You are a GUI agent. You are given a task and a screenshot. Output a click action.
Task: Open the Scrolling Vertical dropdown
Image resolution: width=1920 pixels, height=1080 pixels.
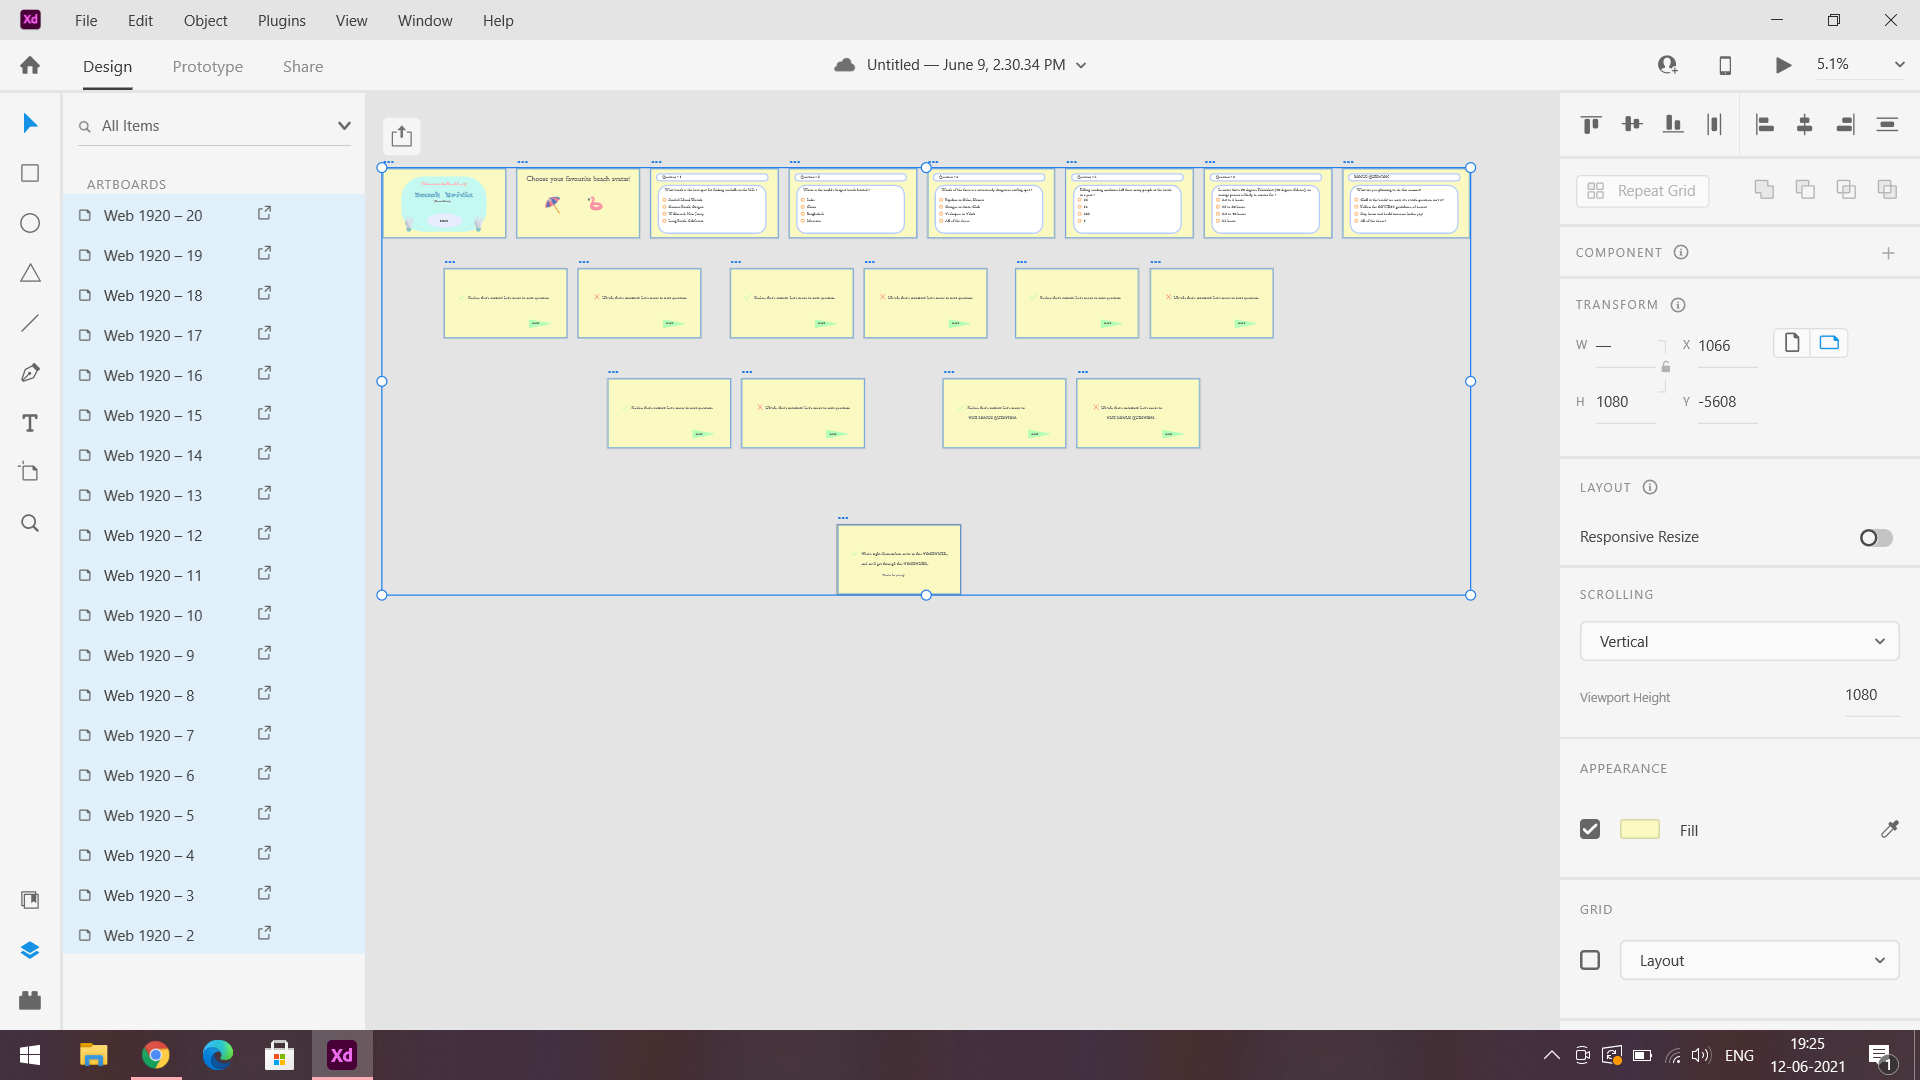(x=1739, y=641)
